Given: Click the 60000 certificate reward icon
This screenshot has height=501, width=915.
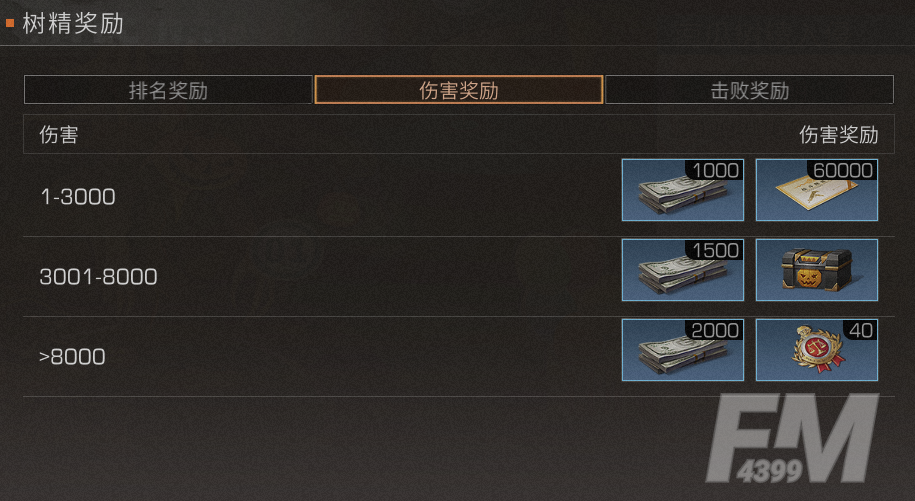Looking at the screenshot, I should click(817, 190).
